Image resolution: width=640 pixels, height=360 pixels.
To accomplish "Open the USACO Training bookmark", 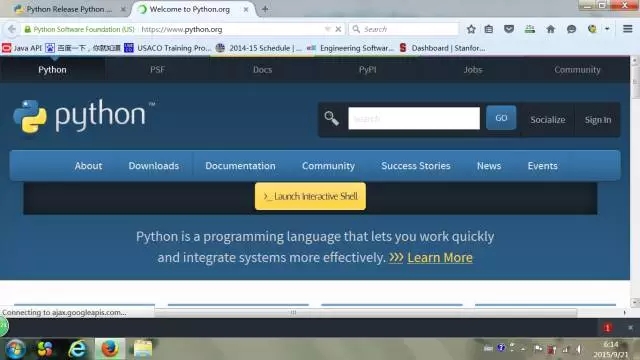I will tap(167, 48).
